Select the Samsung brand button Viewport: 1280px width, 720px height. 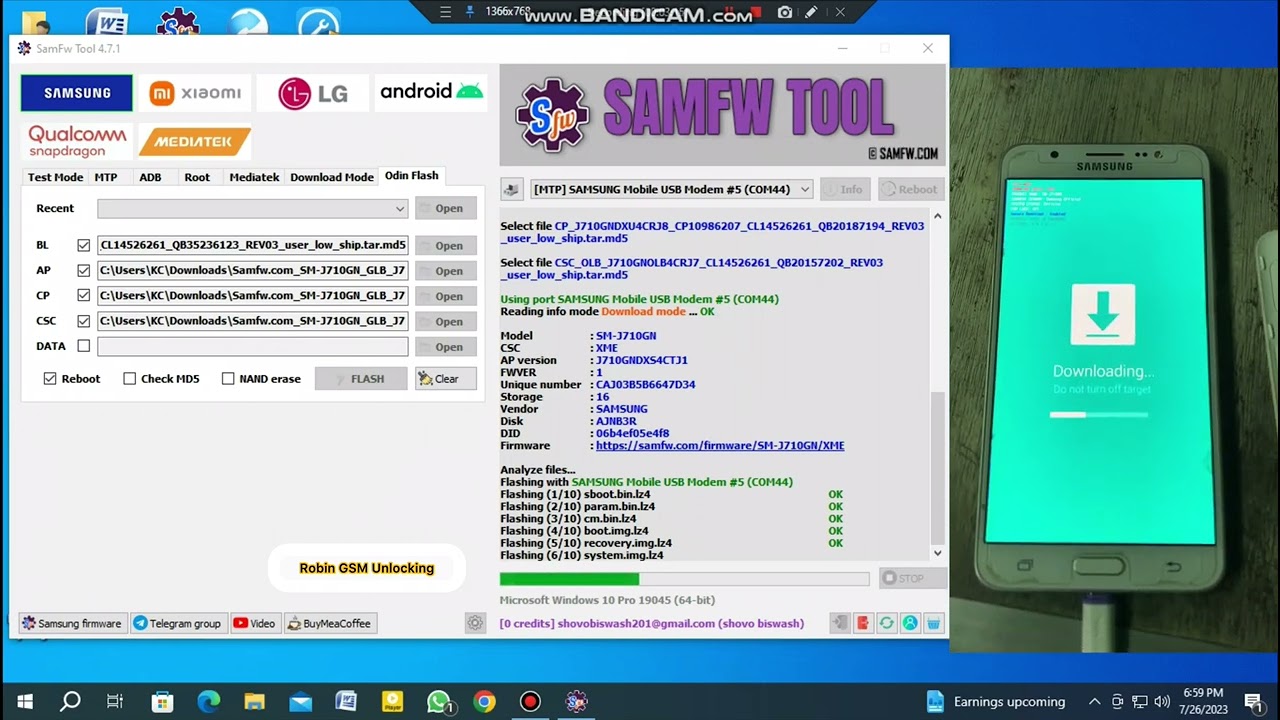77,93
